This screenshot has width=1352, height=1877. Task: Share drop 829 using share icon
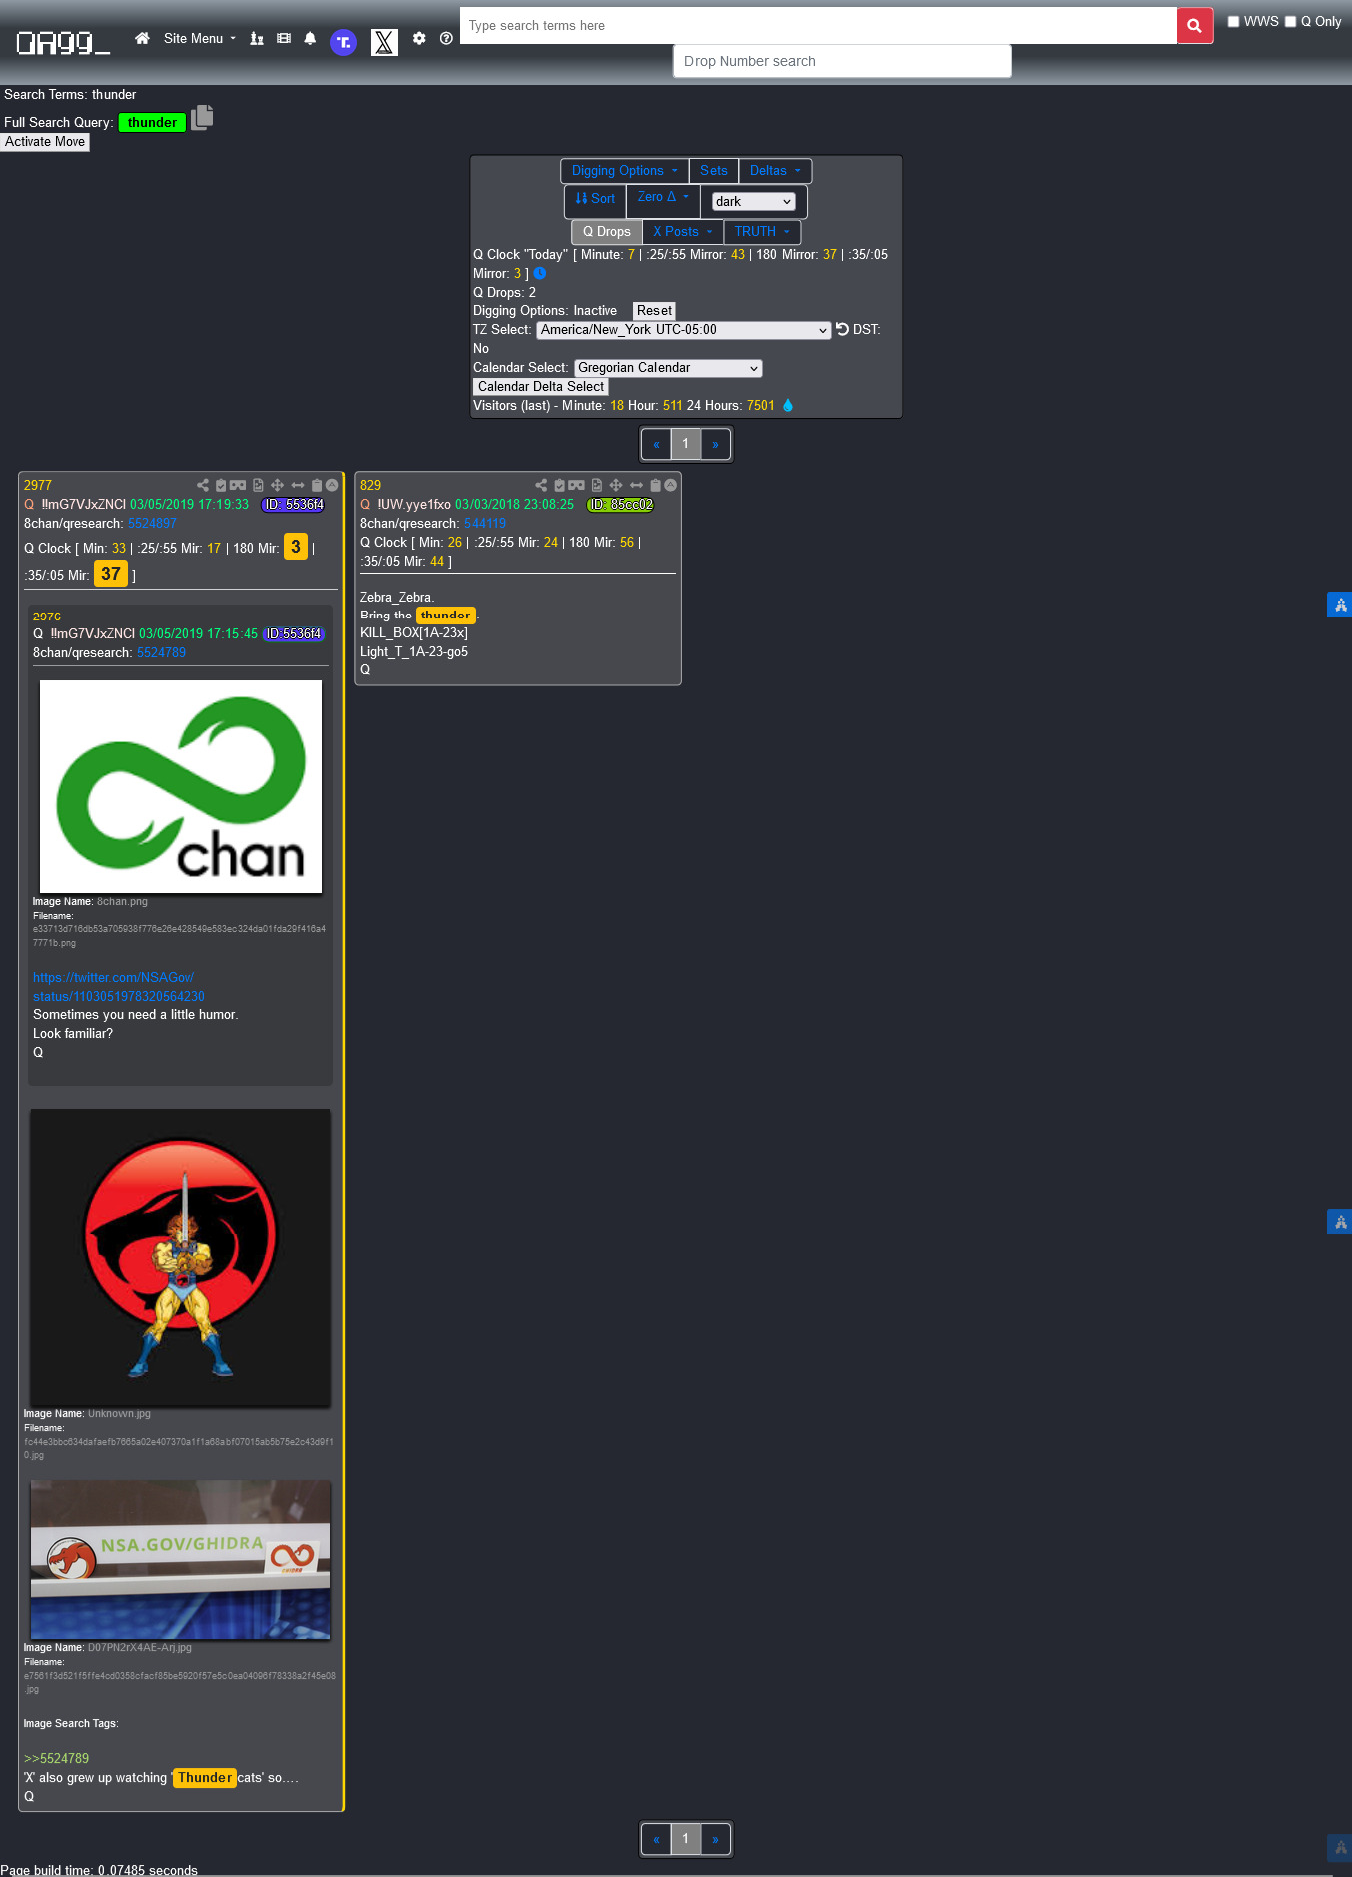point(541,485)
